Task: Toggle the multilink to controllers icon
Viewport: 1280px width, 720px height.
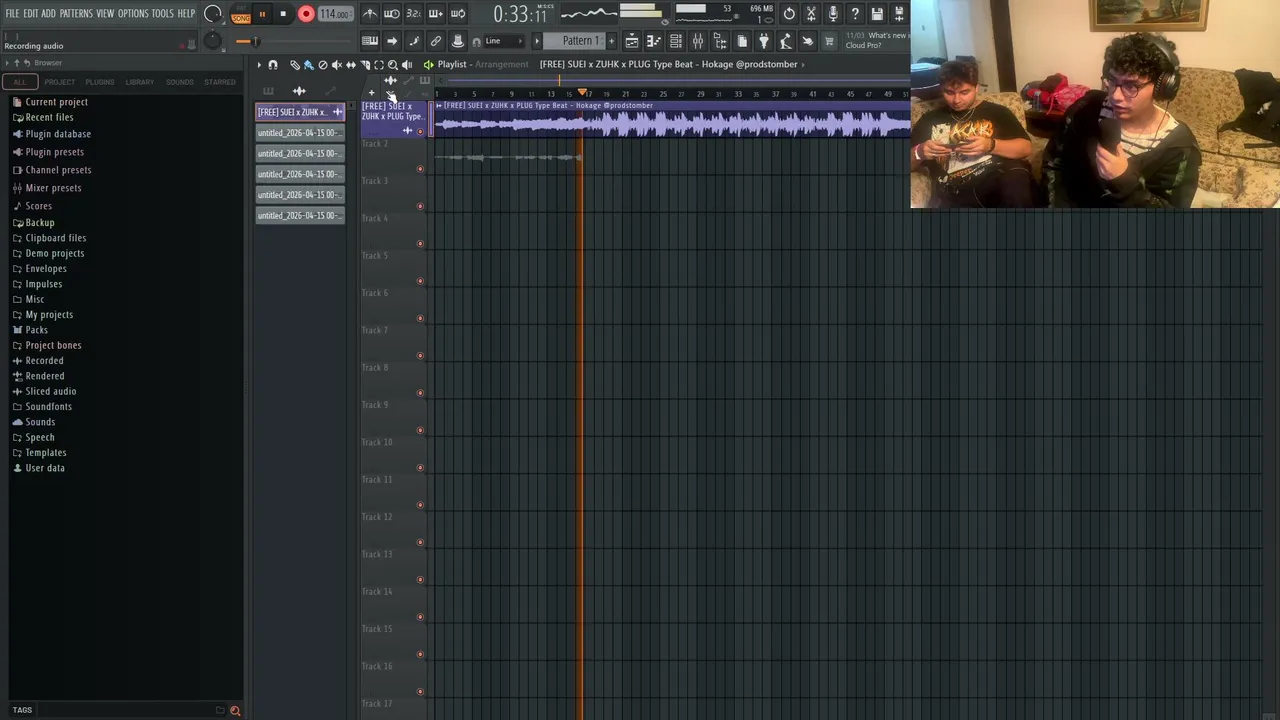Action: pos(436,41)
